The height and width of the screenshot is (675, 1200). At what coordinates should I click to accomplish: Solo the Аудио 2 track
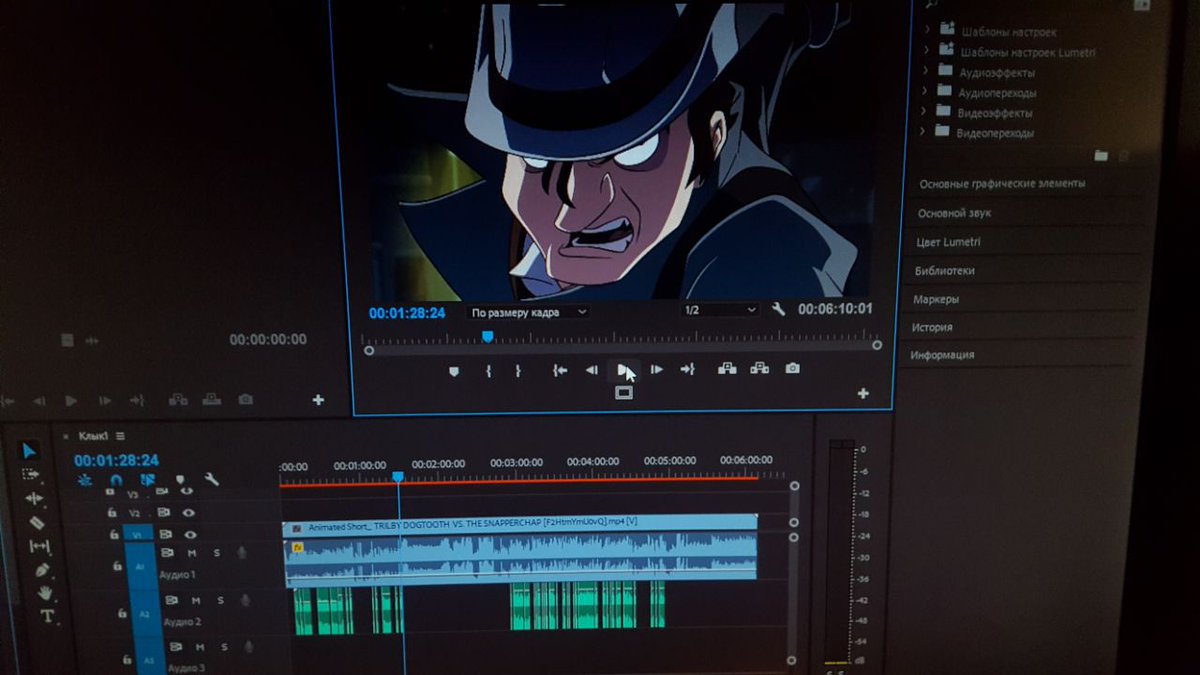[221, 601]
